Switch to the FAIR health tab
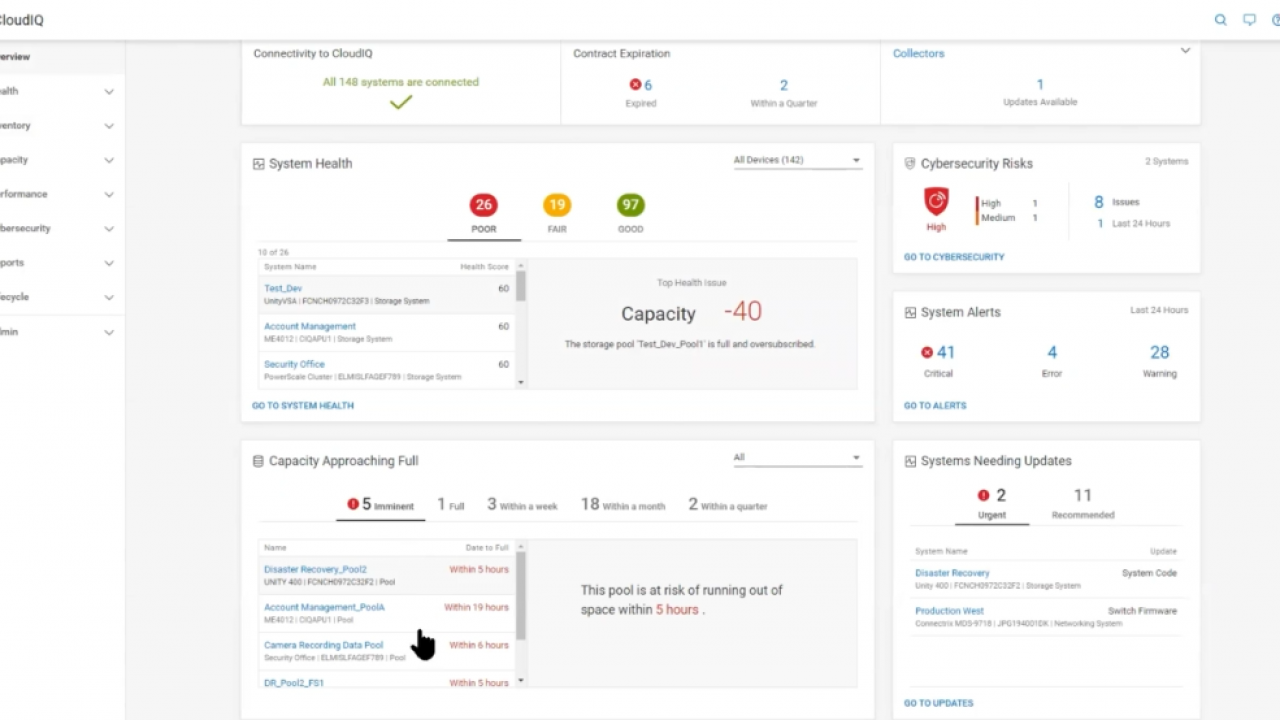This screenshot has height=720, width=1280. tap(557, 214)
